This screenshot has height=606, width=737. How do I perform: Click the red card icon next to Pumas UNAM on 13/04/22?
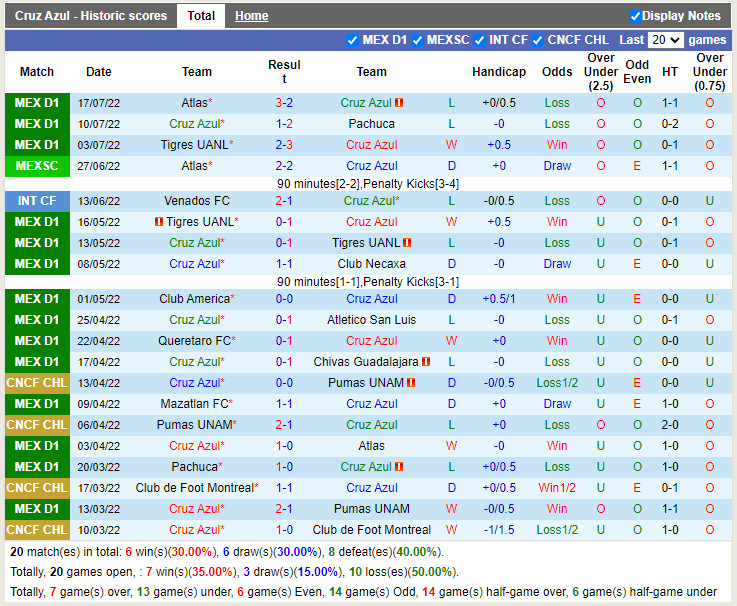click(410, 383)
